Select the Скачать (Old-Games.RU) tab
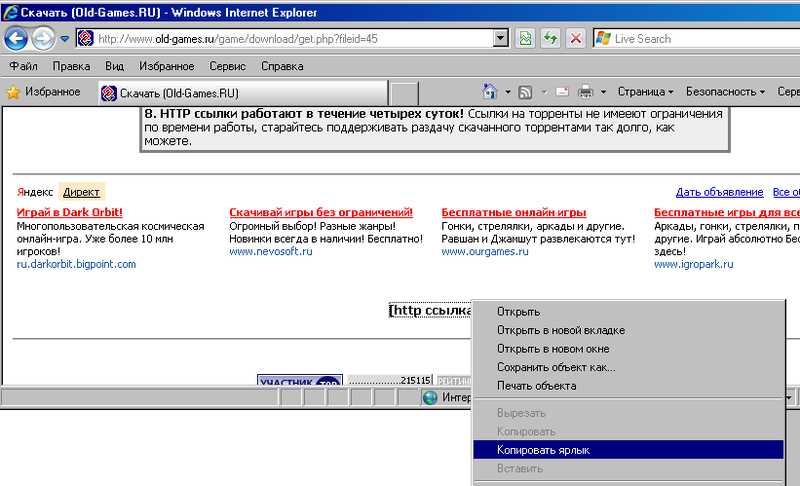This screenshot has width=800, height=486. pos(243,93)
